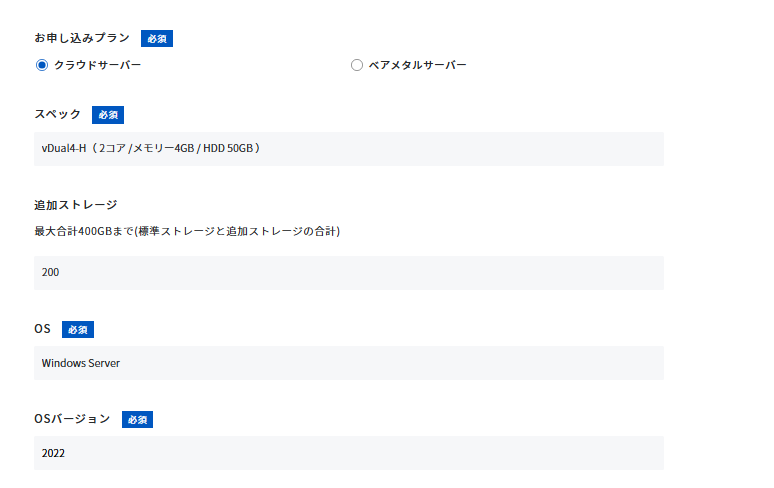Open the OS dropdown showing Windows Server

click(x=349, y=363)
